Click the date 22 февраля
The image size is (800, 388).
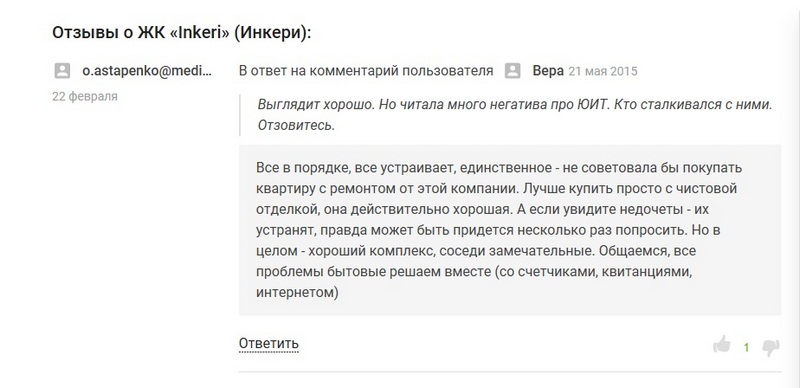click(85, 96)
